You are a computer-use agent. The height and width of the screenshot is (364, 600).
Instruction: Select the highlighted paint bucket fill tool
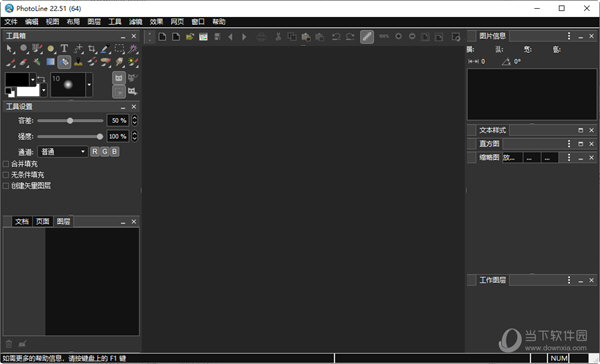(x=64, y=62)
